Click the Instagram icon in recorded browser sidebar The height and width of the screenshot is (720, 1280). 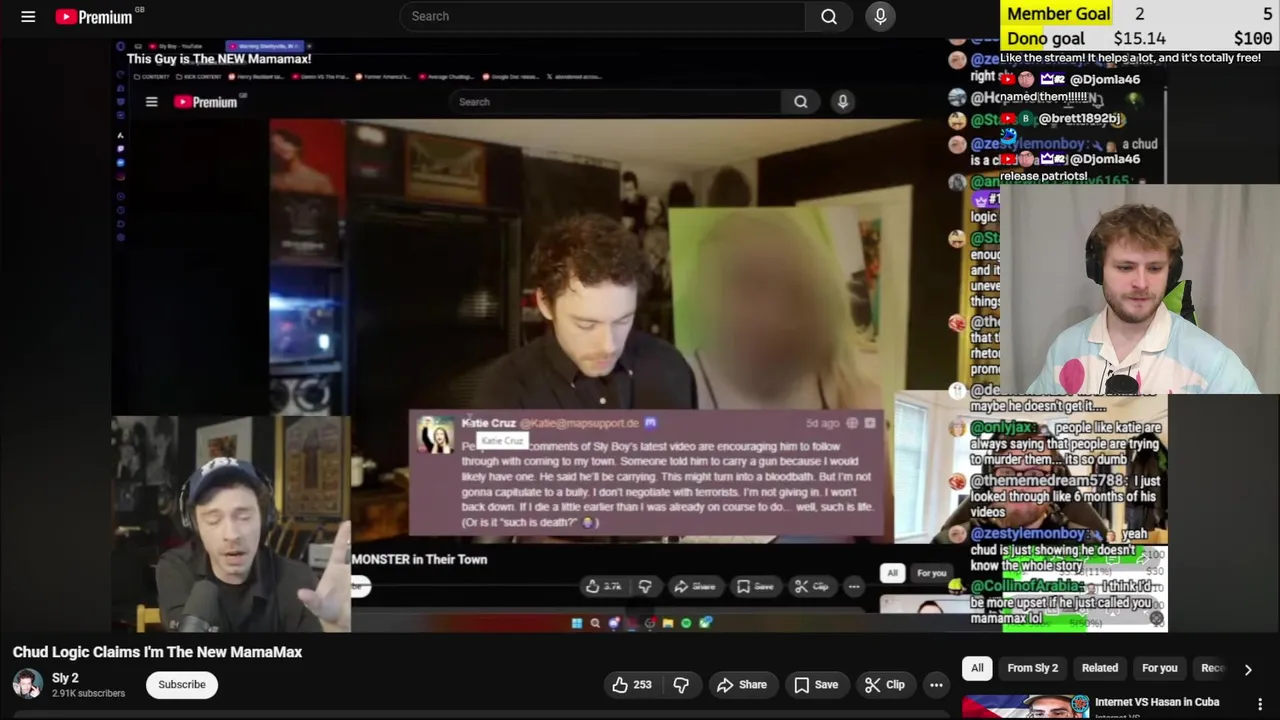[x=121, y=177]
